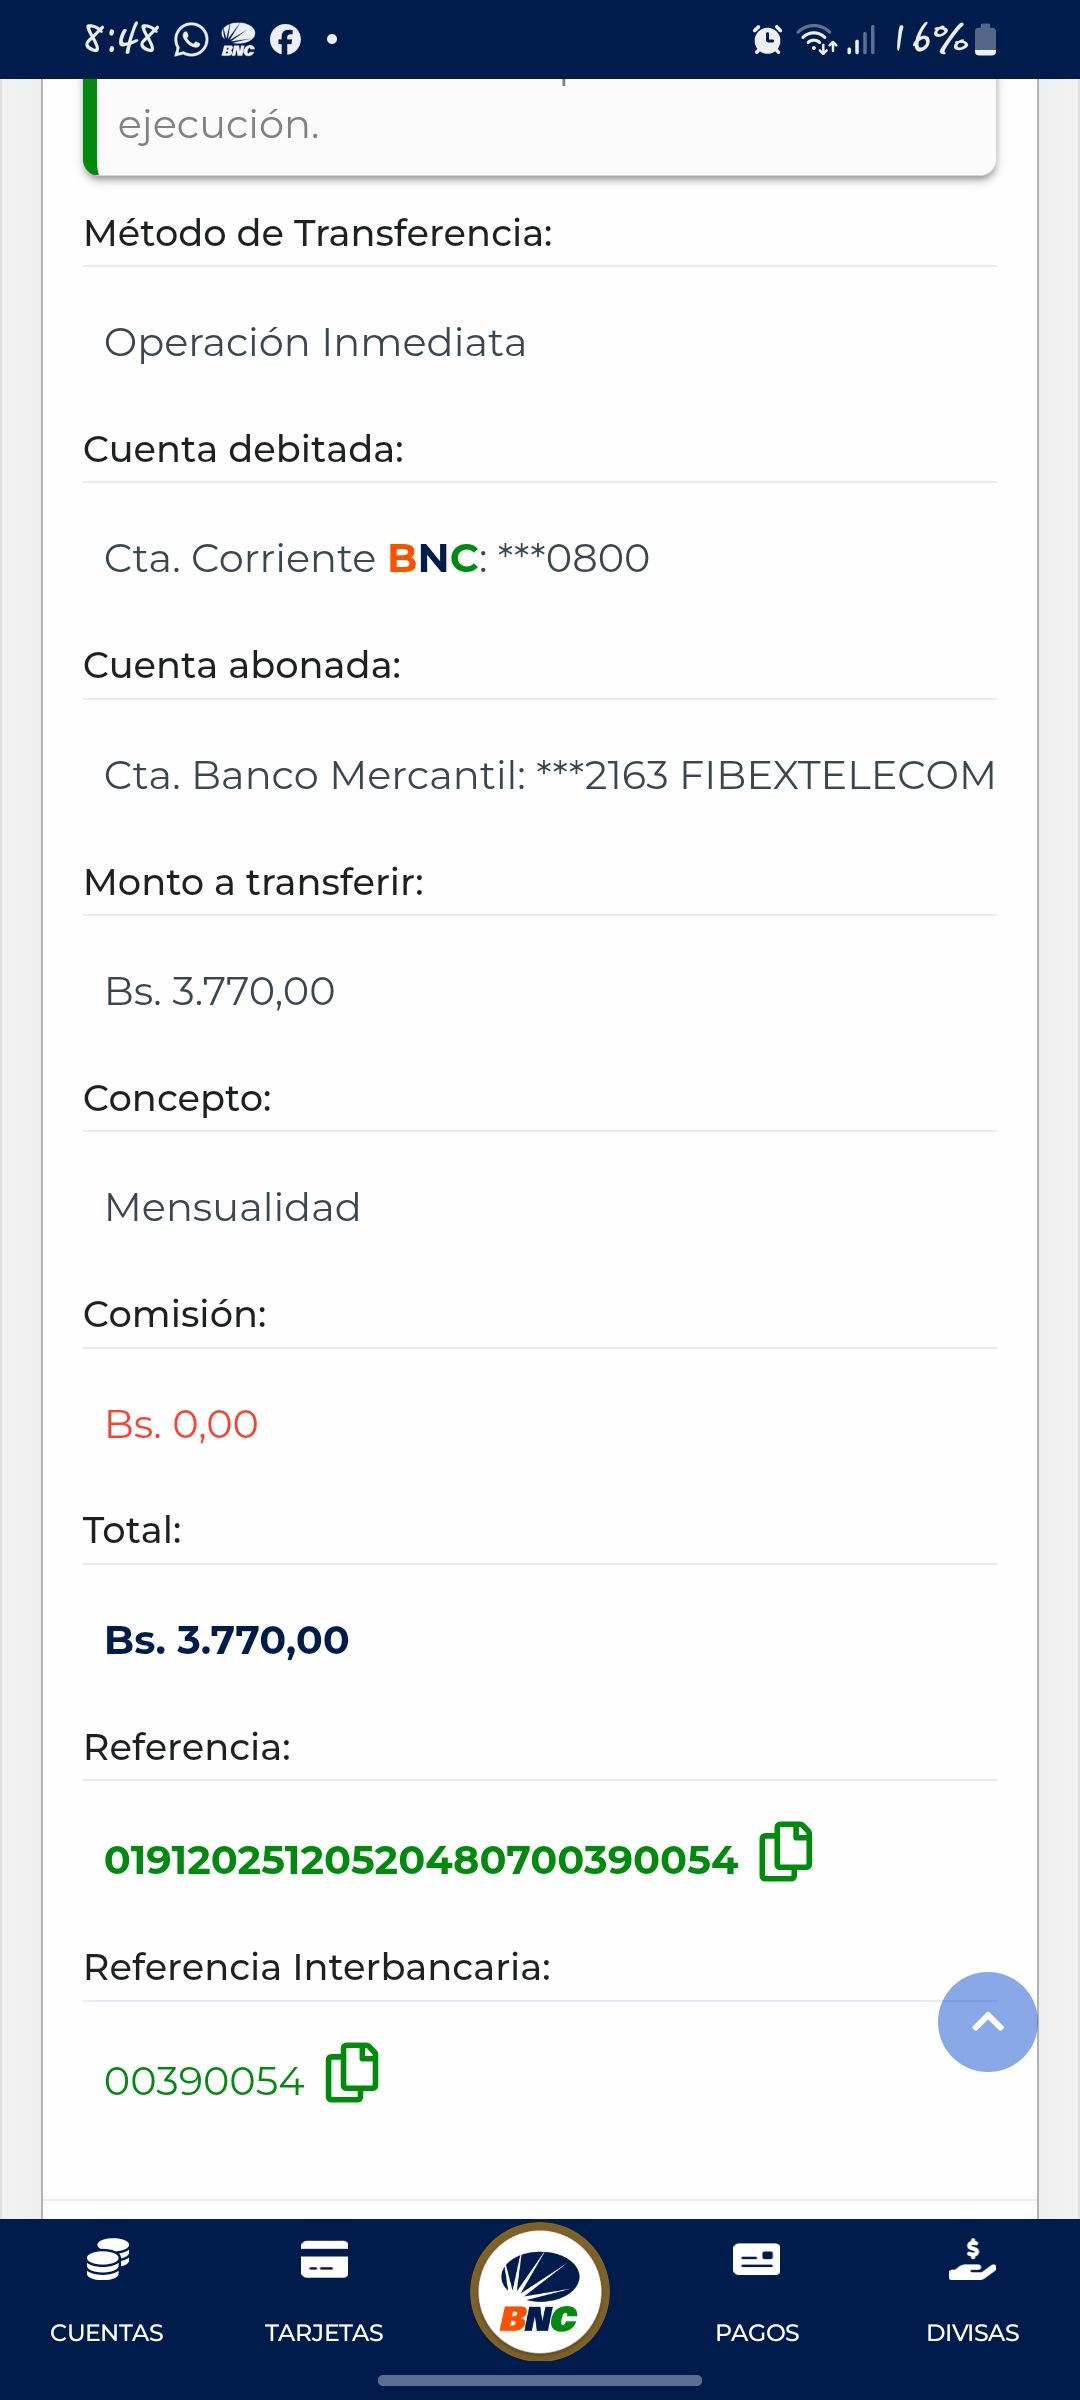Tap the Cta. Banco Mercantil FIBEXTELECOM account
Screen dimensions: 1080x2400
(550, 775)
